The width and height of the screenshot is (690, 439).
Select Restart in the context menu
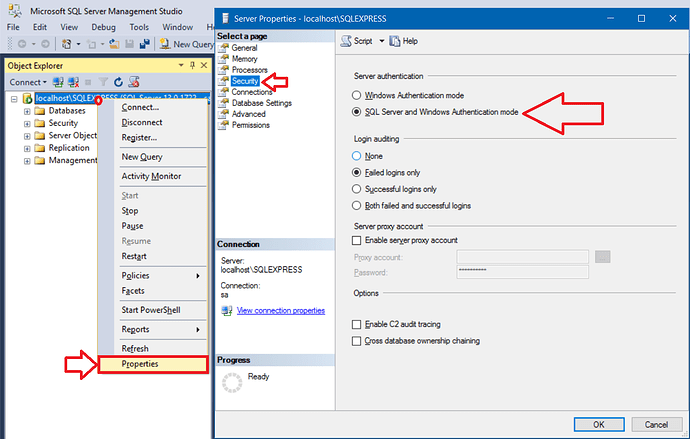point(136,255)
